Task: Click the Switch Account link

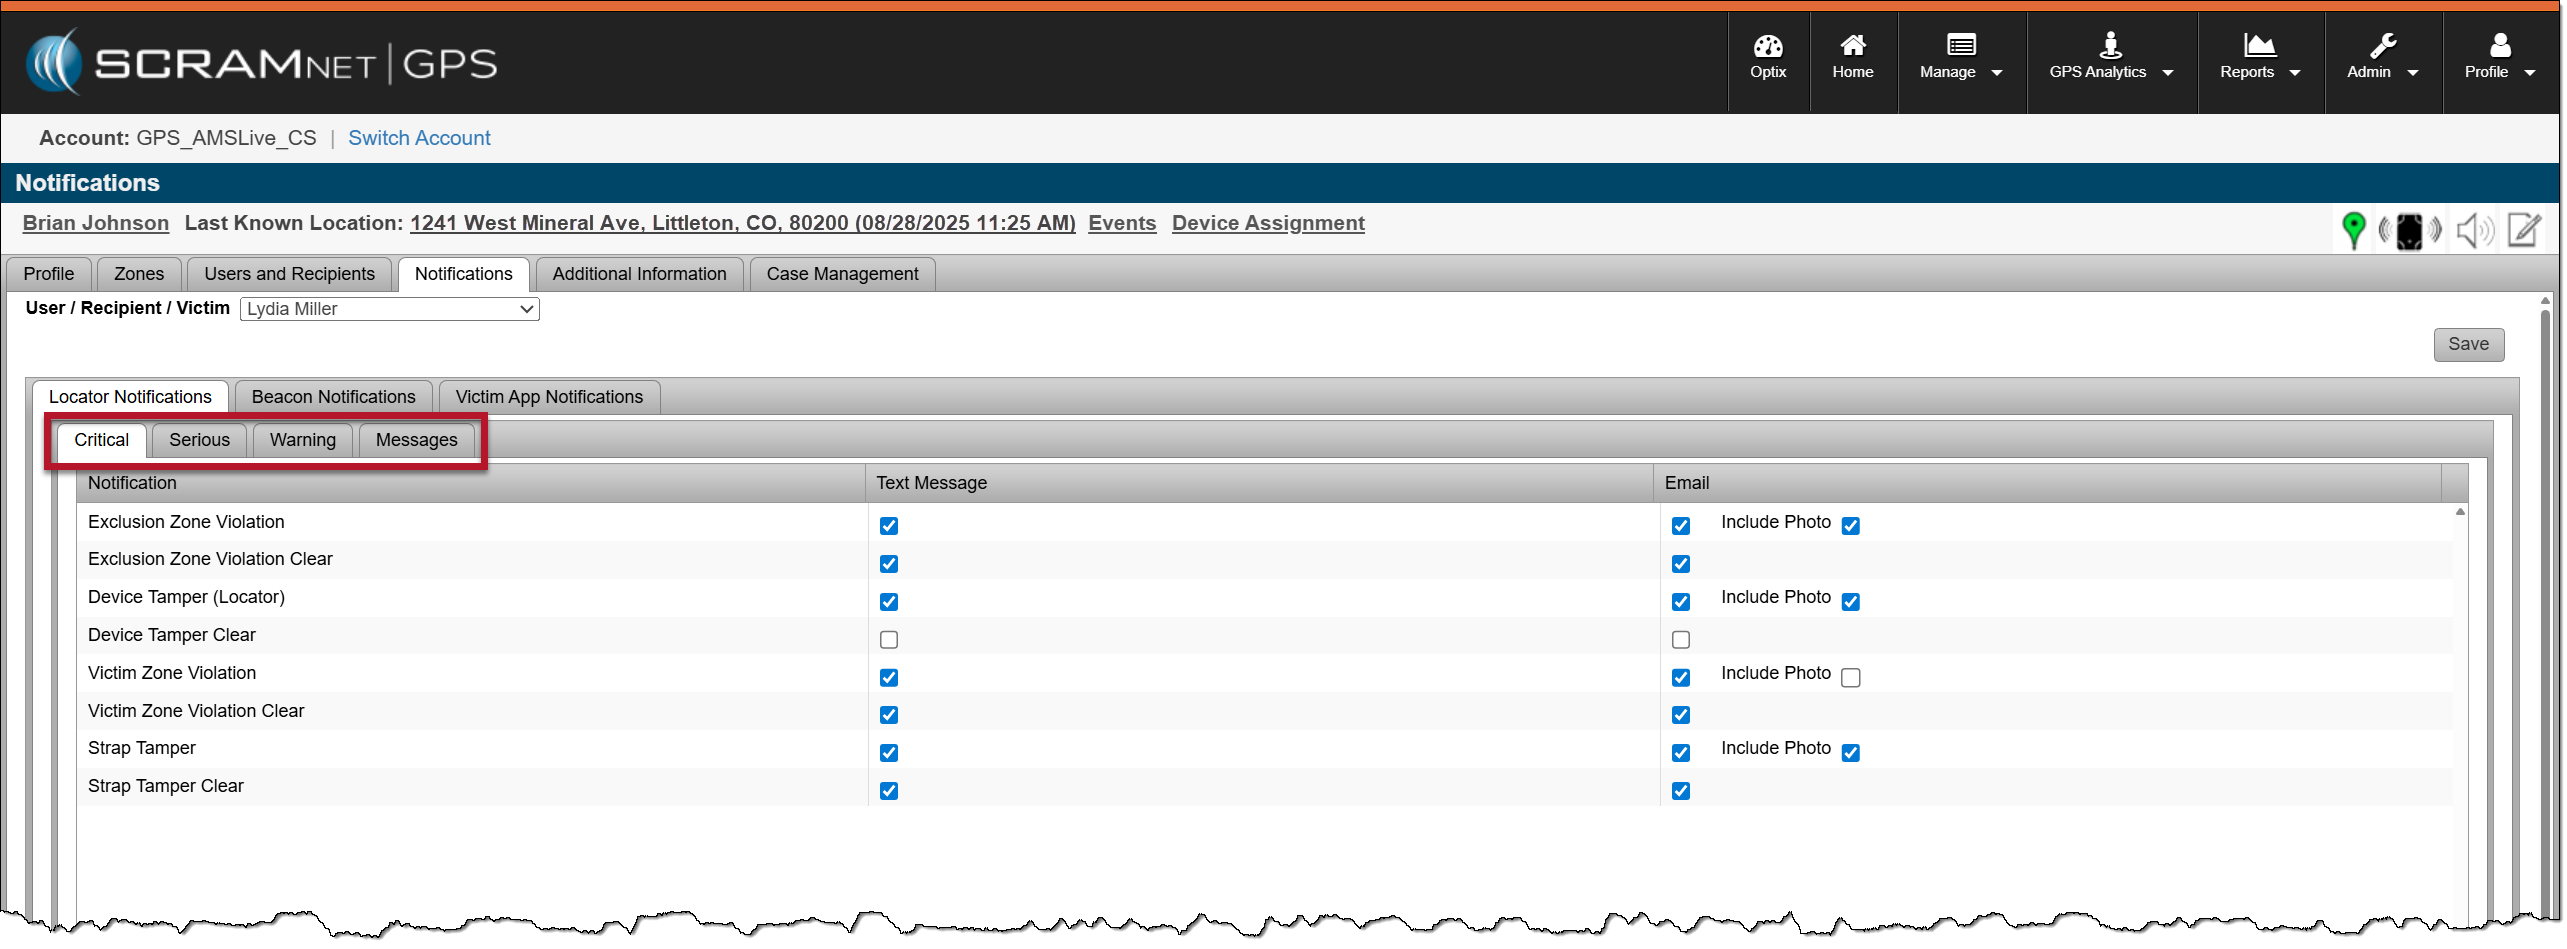Action: (419, 138)
